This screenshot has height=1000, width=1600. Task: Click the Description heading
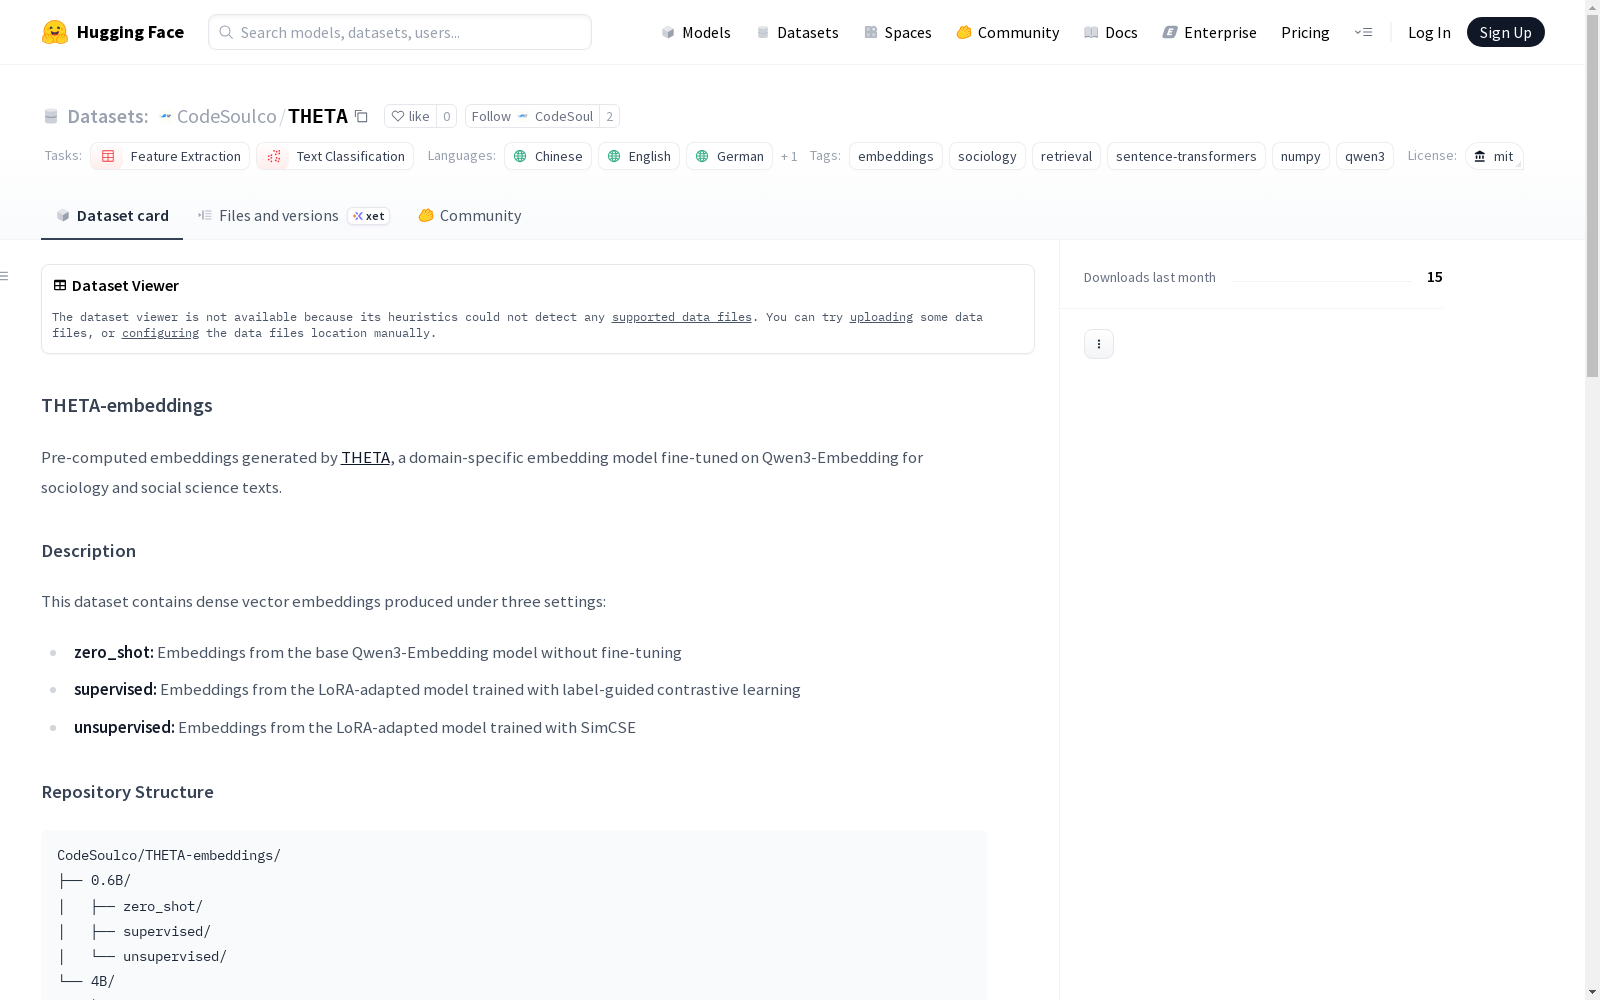coord(88,551)
